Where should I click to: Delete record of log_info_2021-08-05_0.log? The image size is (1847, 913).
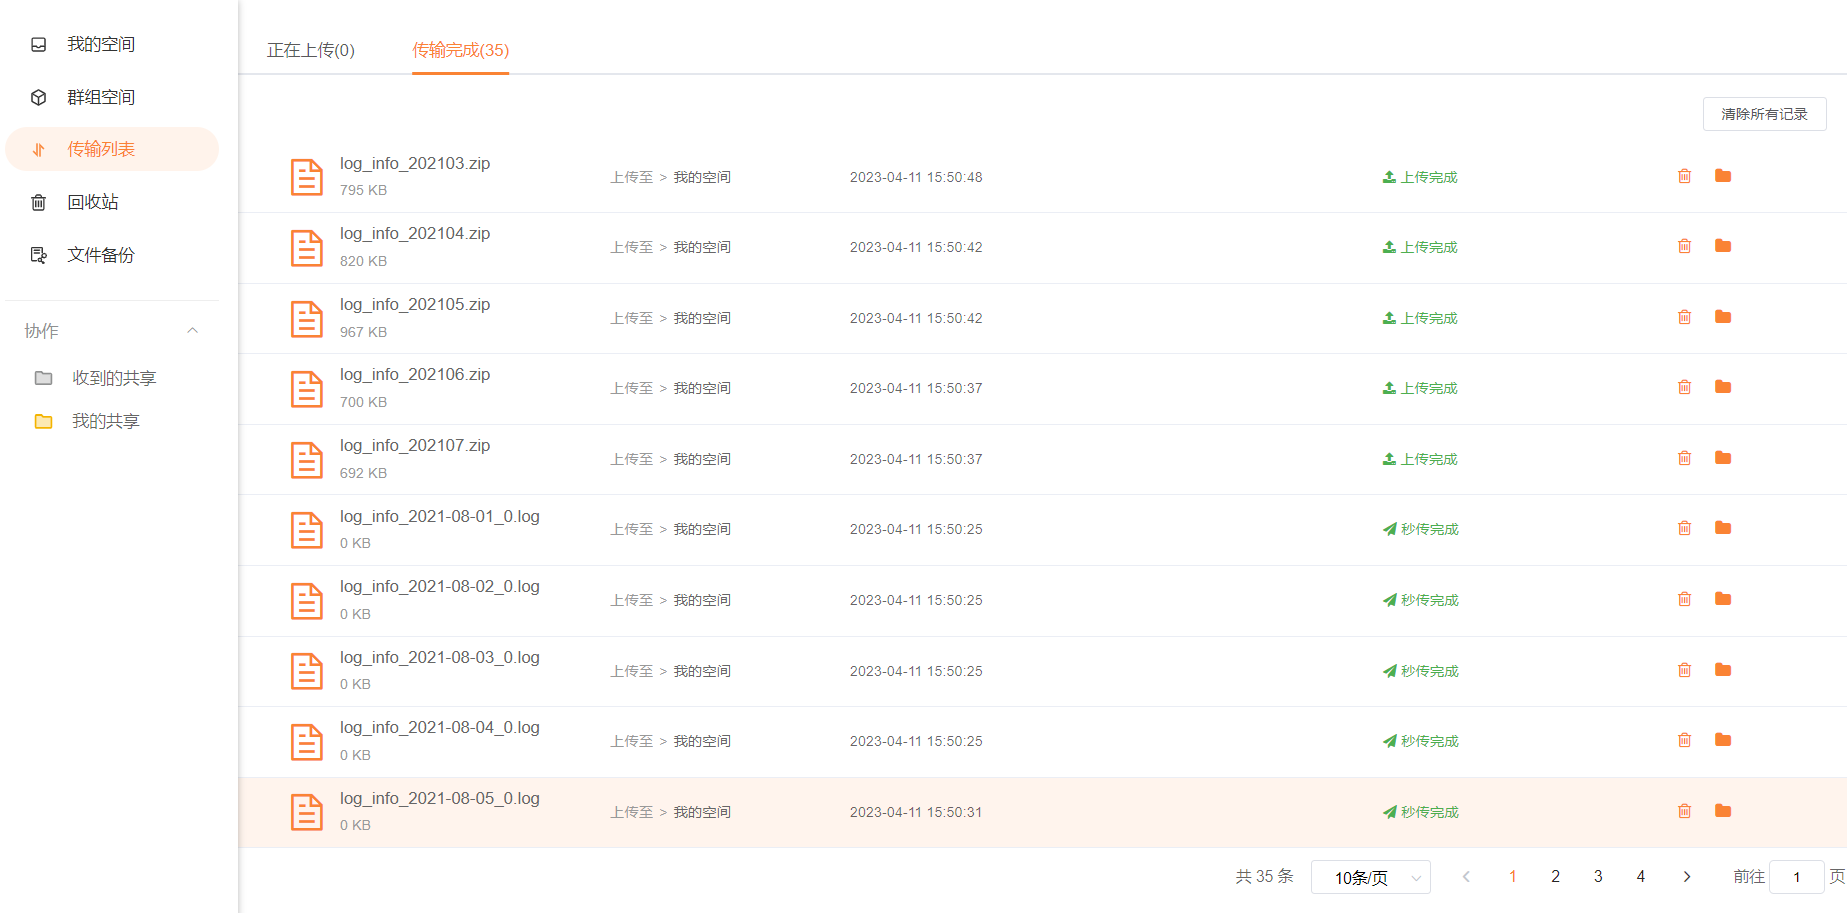(1684, 811)
